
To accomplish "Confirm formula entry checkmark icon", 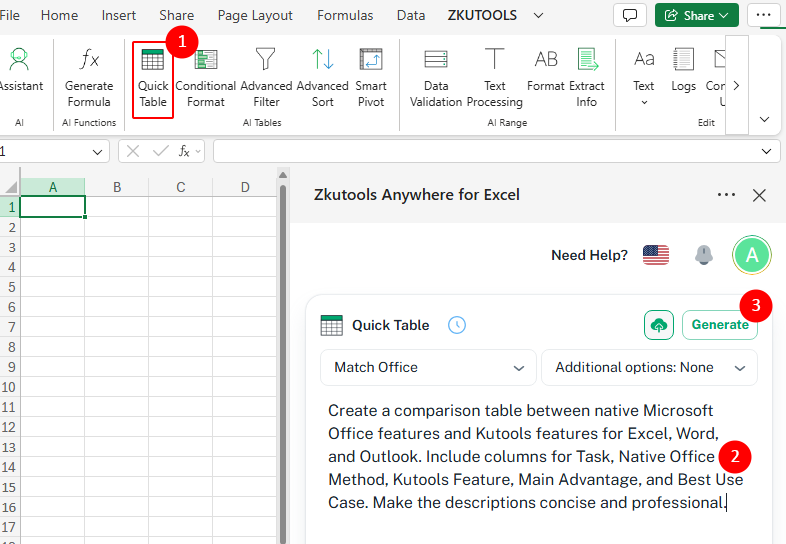I will pos(160,151).
